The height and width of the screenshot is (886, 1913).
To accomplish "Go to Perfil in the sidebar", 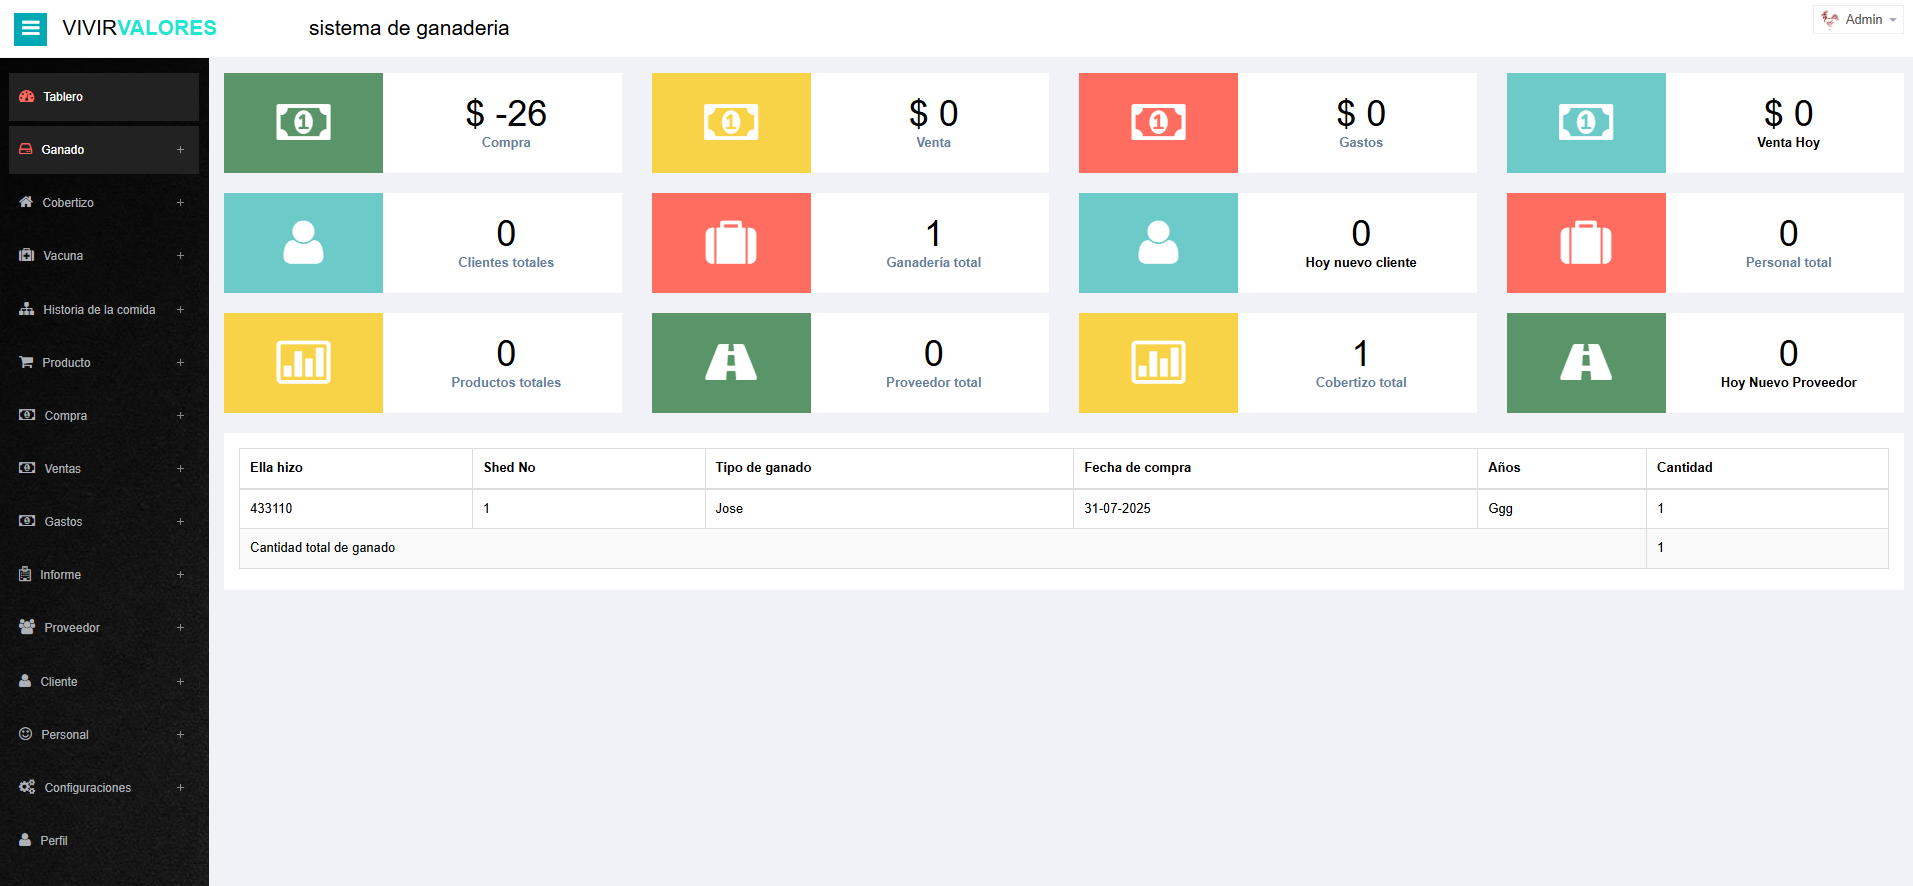I will [54, 841].
